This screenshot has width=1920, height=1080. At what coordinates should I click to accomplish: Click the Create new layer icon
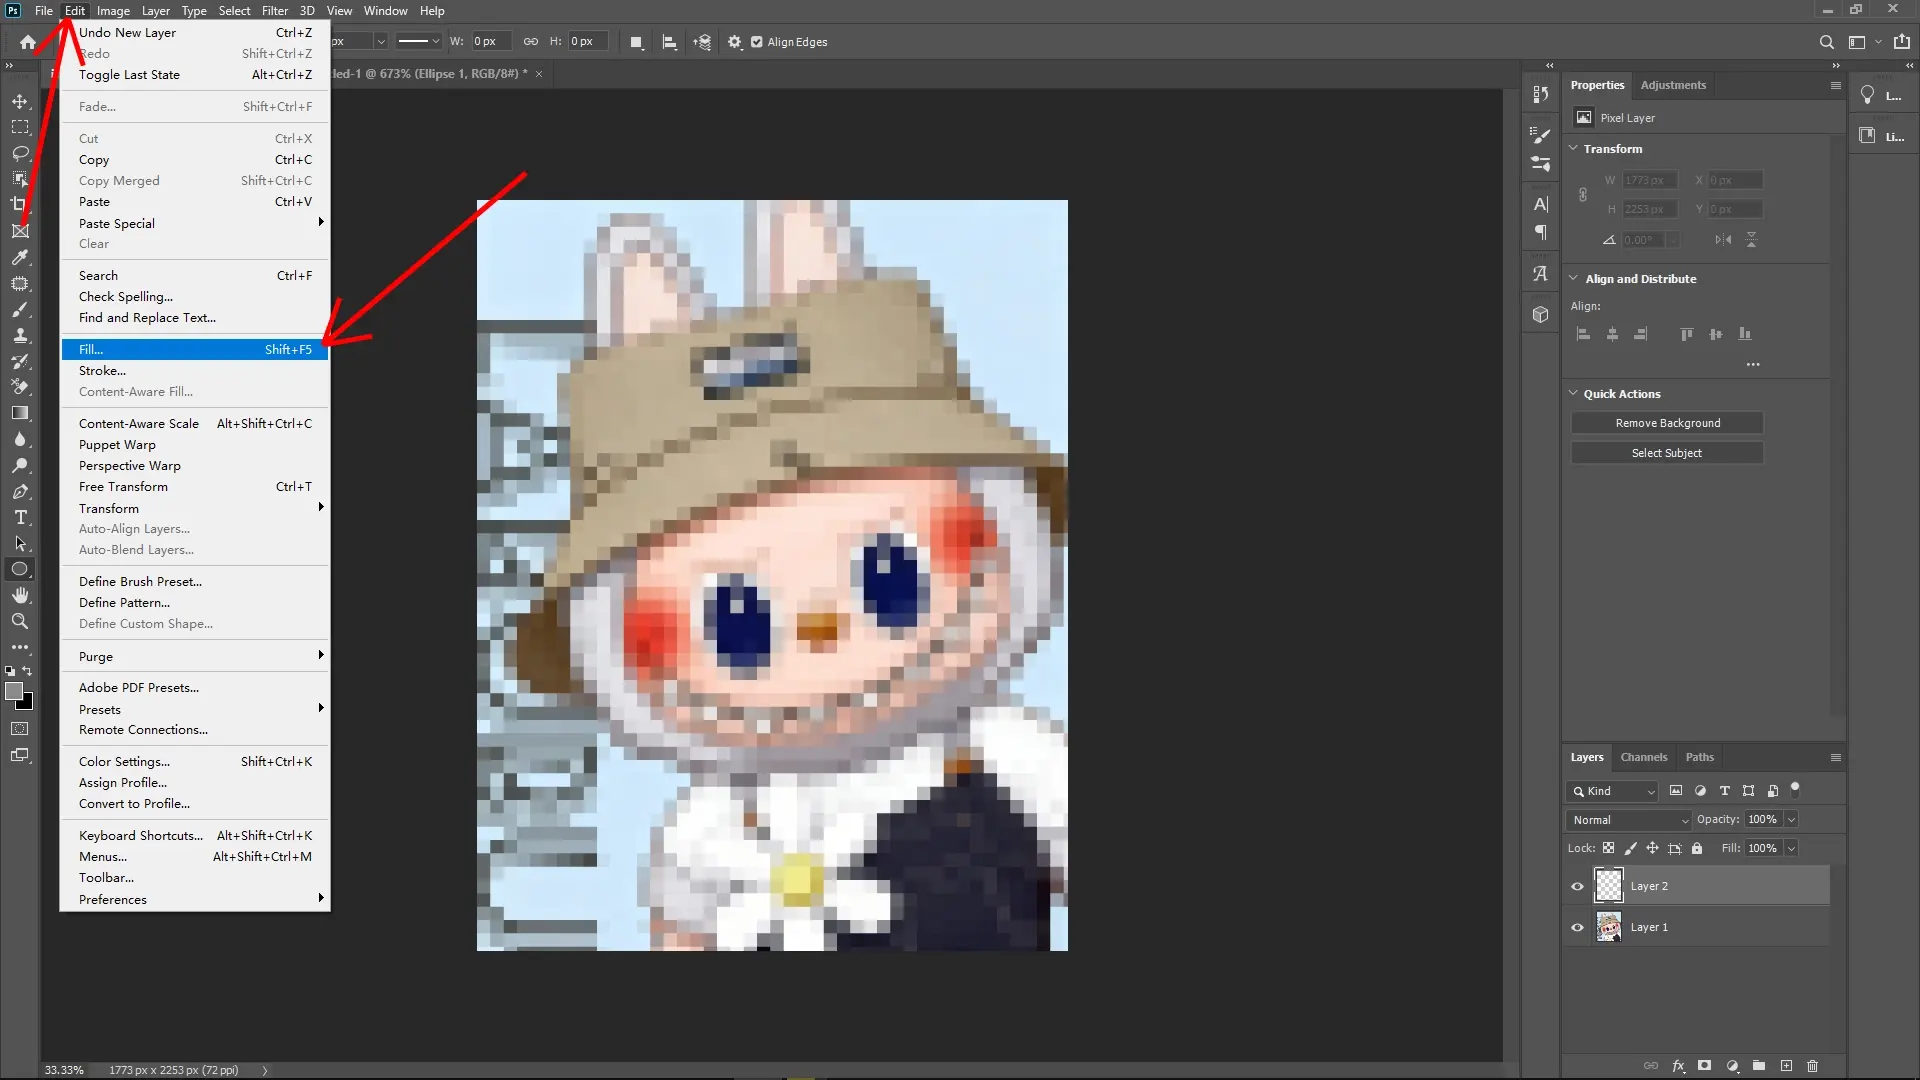1786,1066
